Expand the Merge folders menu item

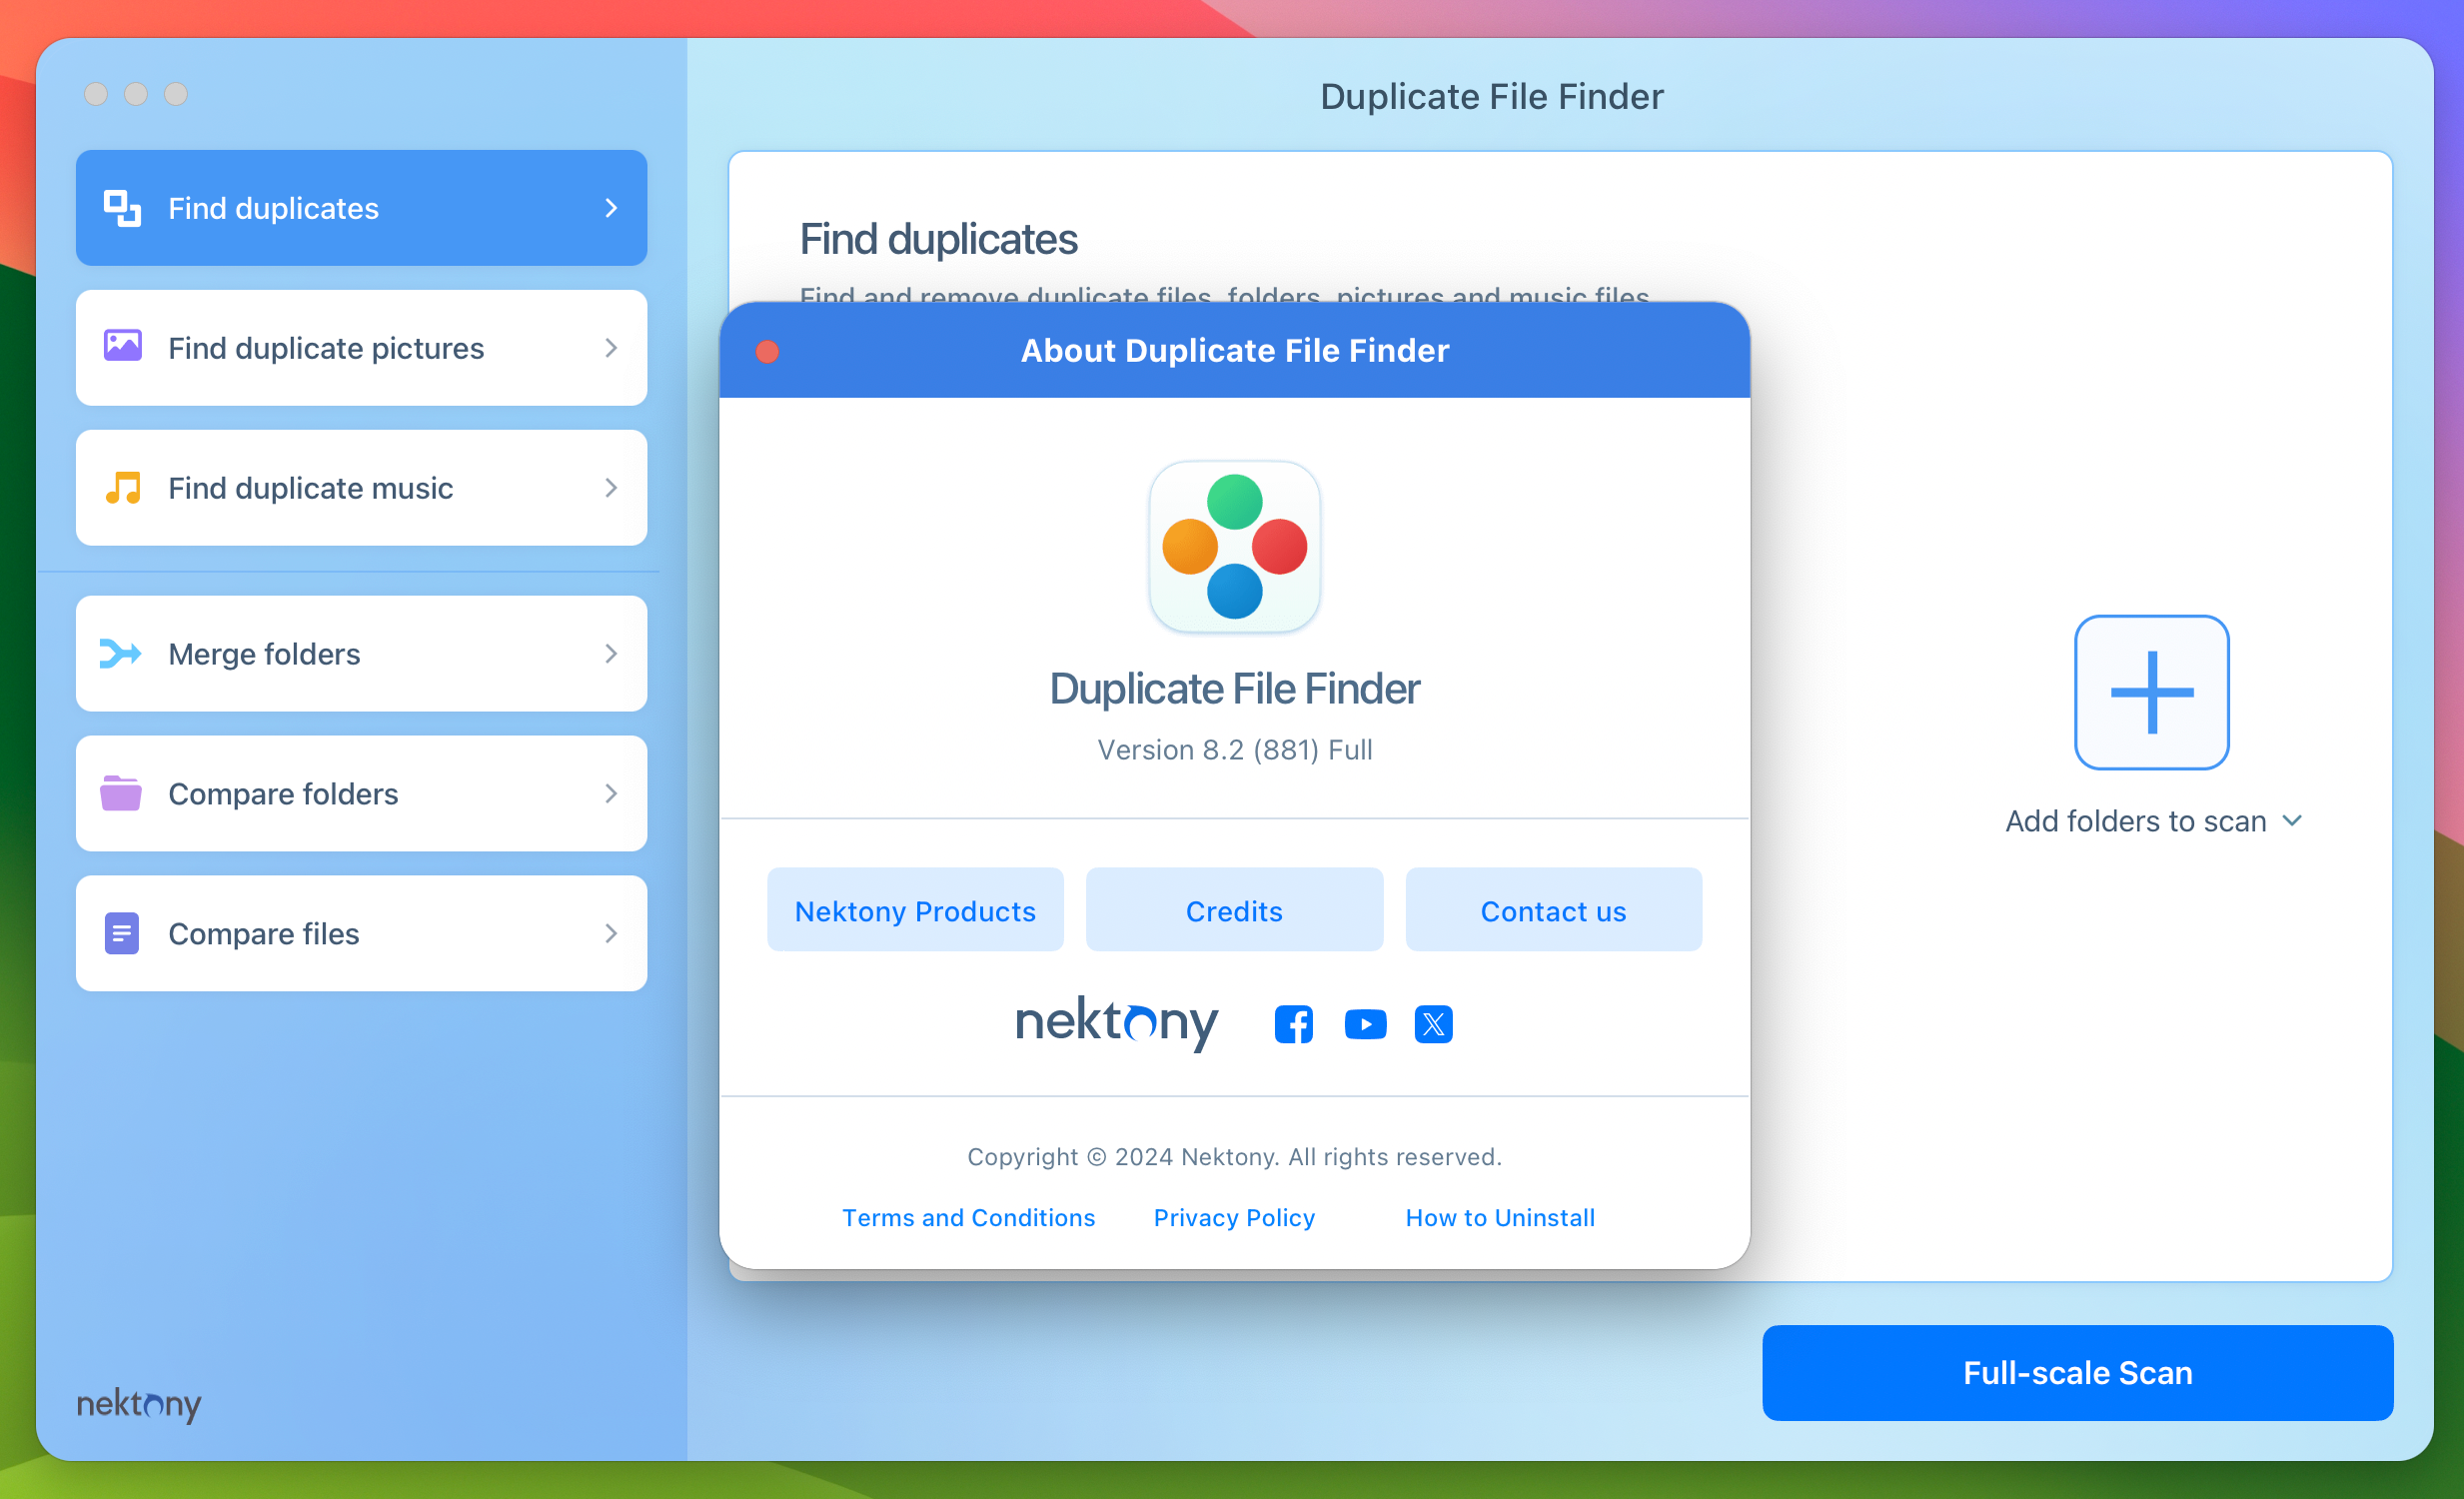pyautogui.click(x=613, y=653)
